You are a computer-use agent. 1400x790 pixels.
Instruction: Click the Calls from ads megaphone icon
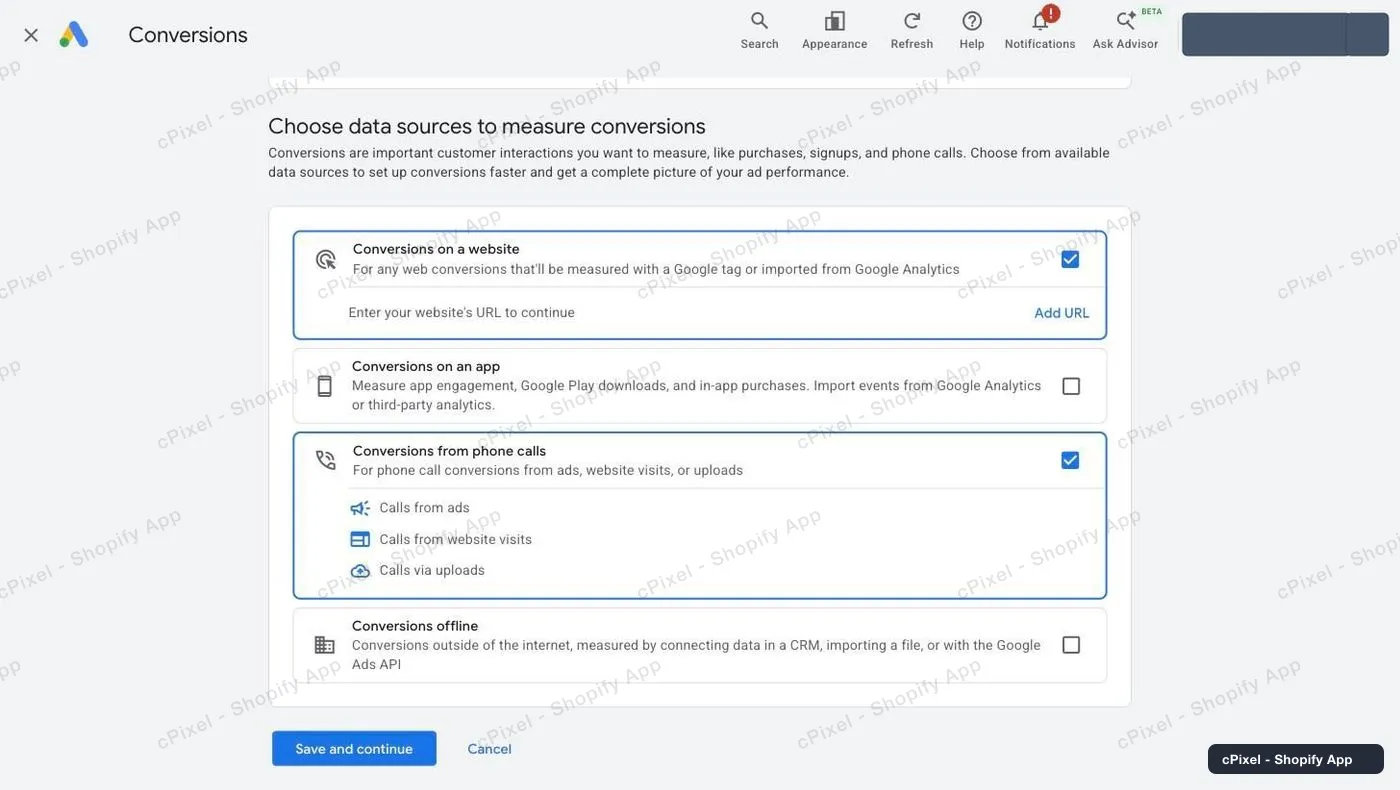[360, 508]
